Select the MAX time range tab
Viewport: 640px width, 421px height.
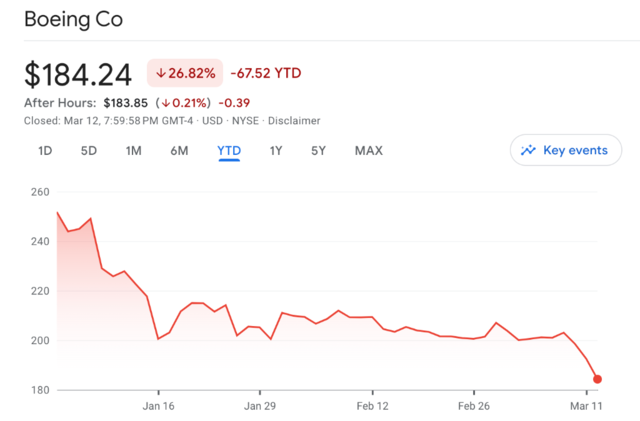click(368, 151)
